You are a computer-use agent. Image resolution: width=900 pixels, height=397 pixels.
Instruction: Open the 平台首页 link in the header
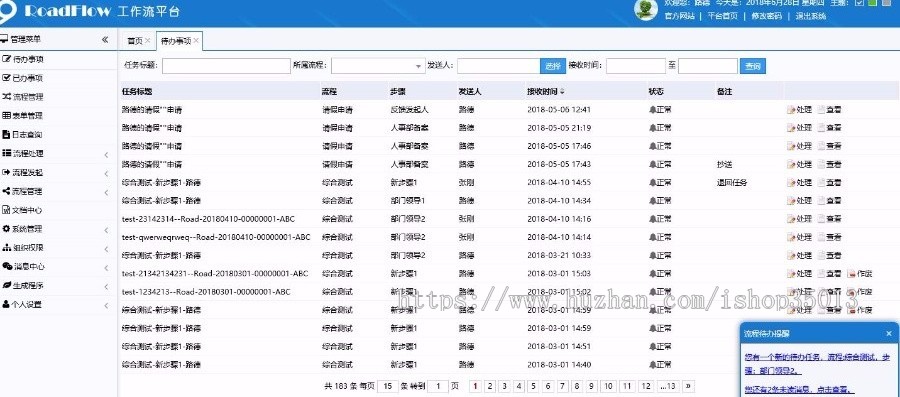(723, 17)
